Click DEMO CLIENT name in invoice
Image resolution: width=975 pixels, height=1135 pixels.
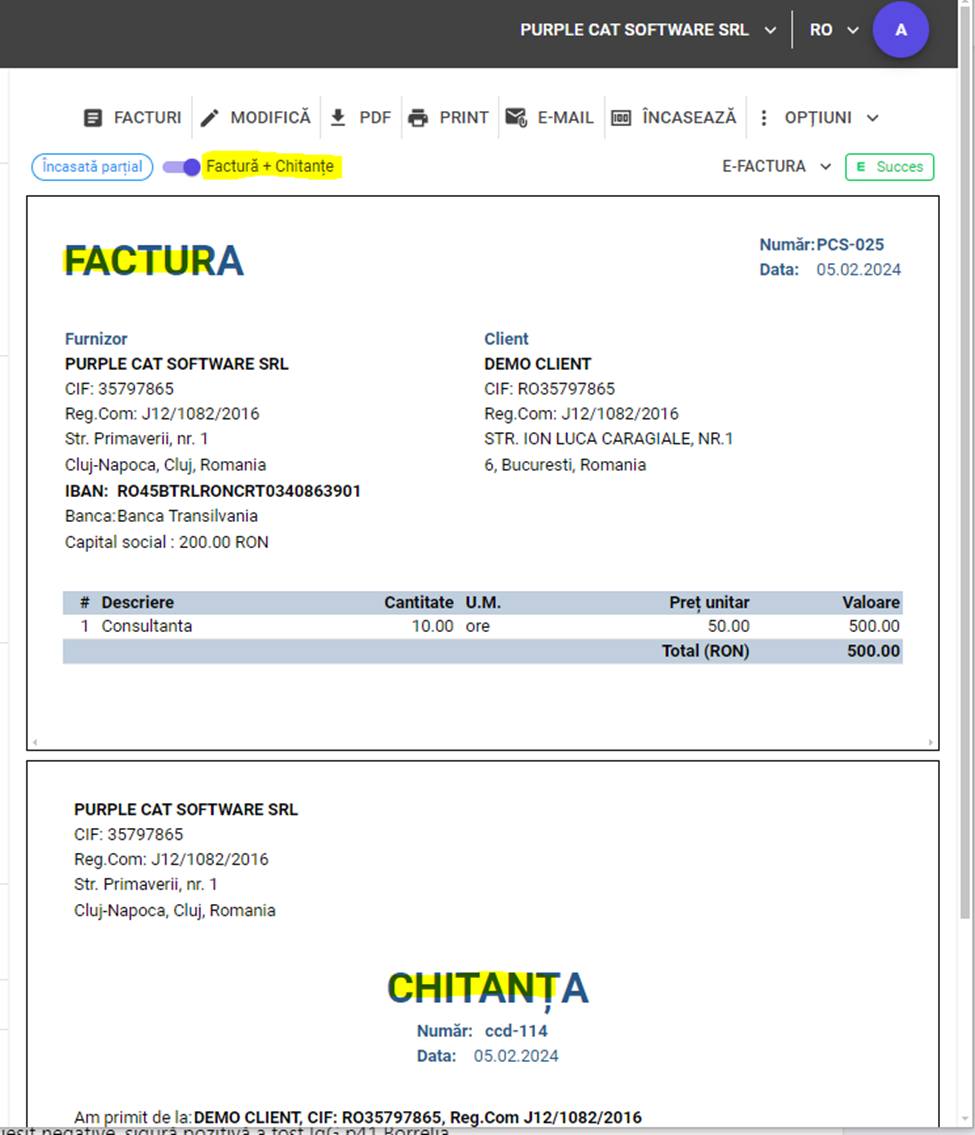[538, 364]
